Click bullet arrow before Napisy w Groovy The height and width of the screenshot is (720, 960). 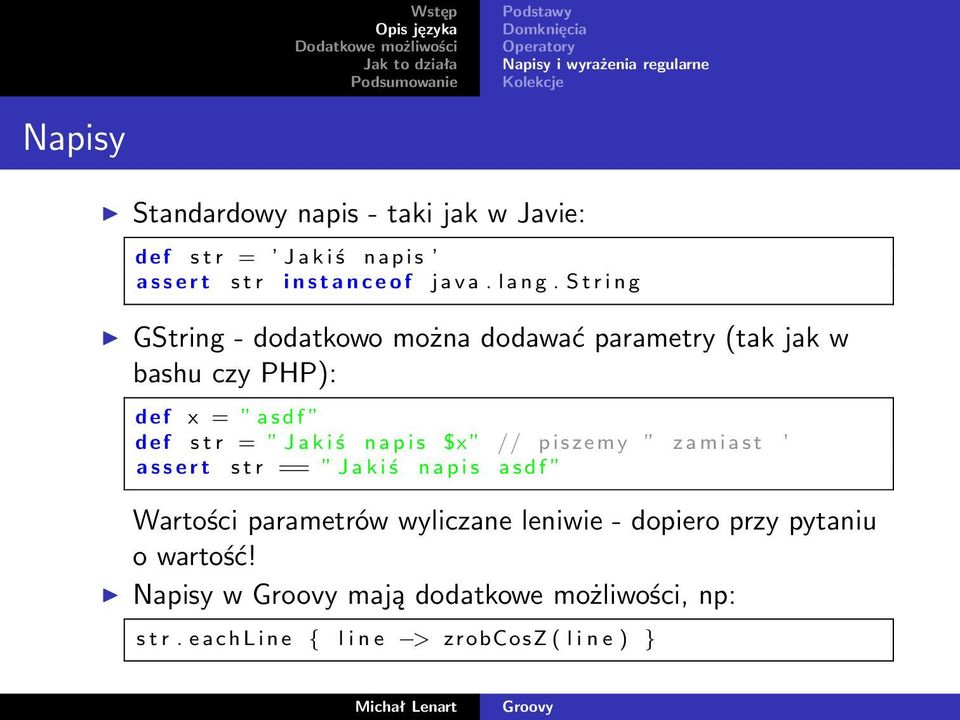(x=110, y=594)
